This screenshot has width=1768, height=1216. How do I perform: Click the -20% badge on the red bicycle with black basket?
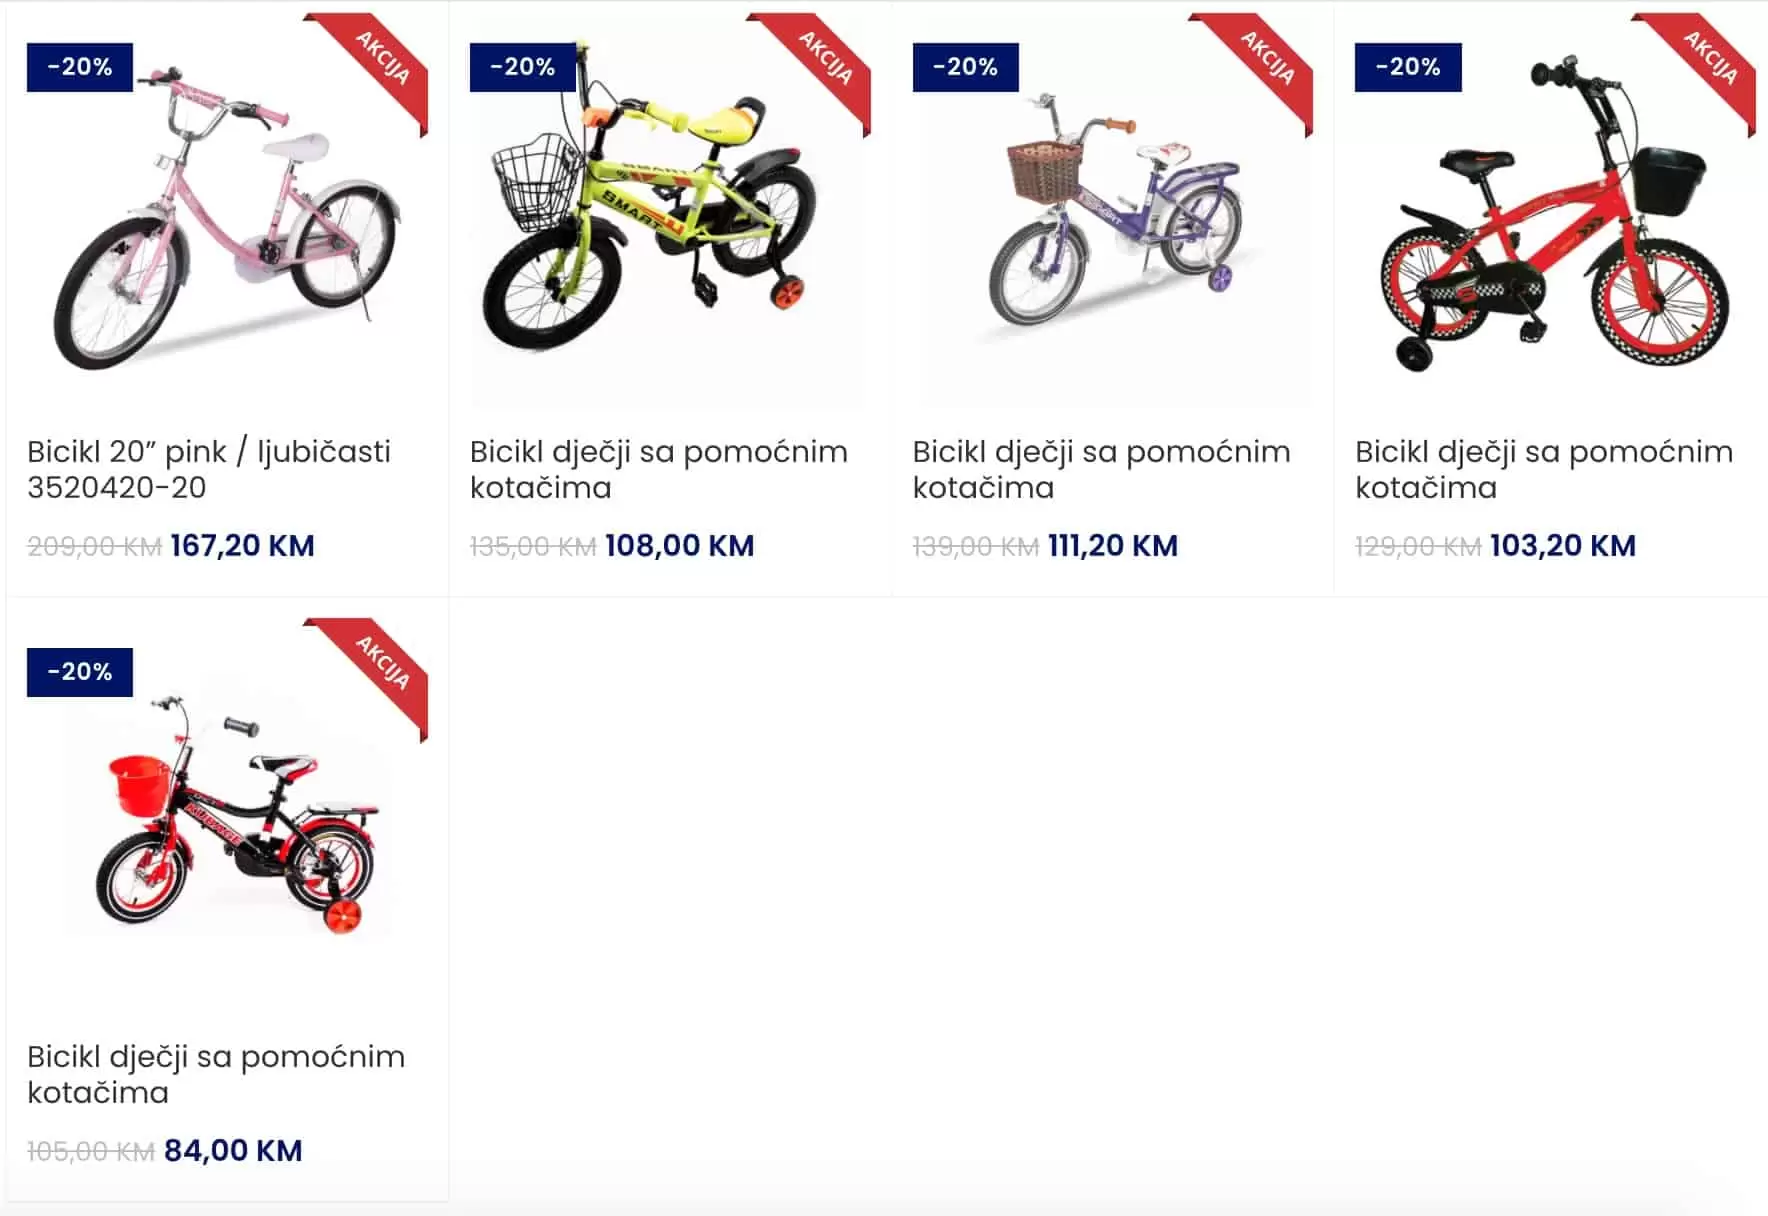(1408, 67)
